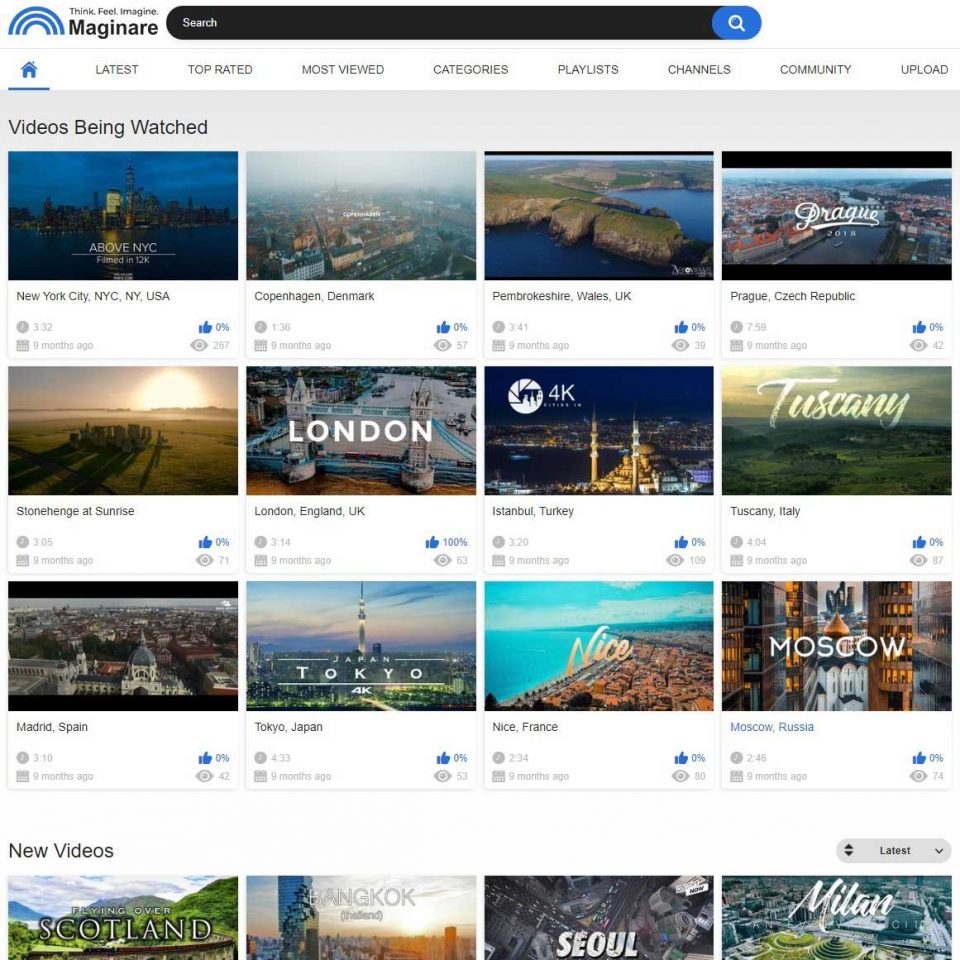
Task: Click in the Search input field
Action: [440, 23]
